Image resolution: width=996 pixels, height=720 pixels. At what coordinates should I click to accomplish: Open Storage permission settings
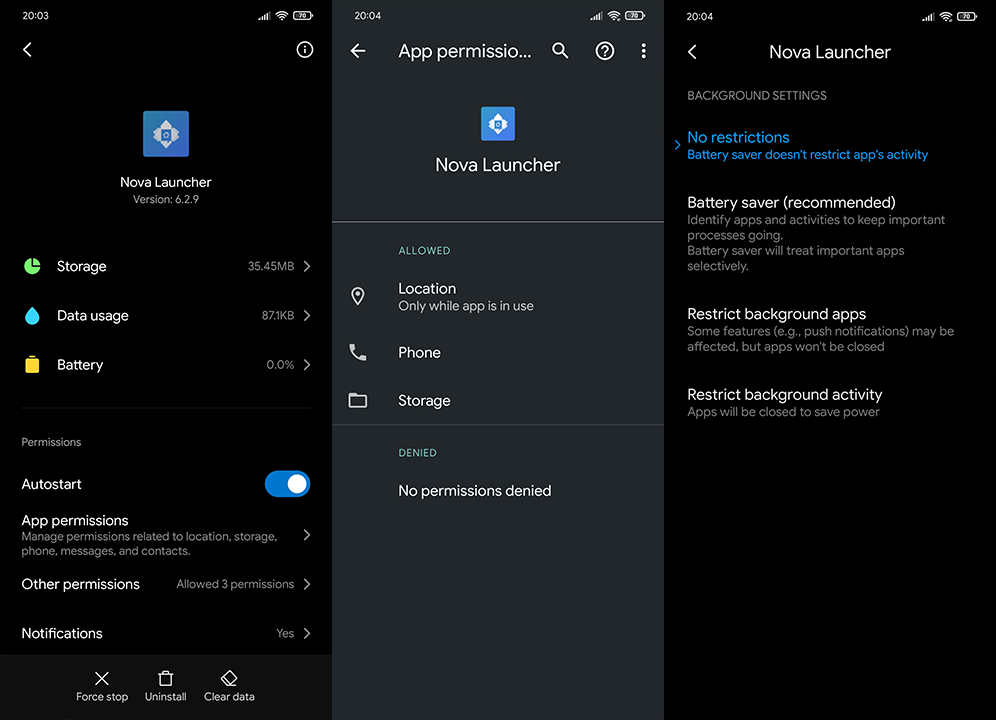498,400
